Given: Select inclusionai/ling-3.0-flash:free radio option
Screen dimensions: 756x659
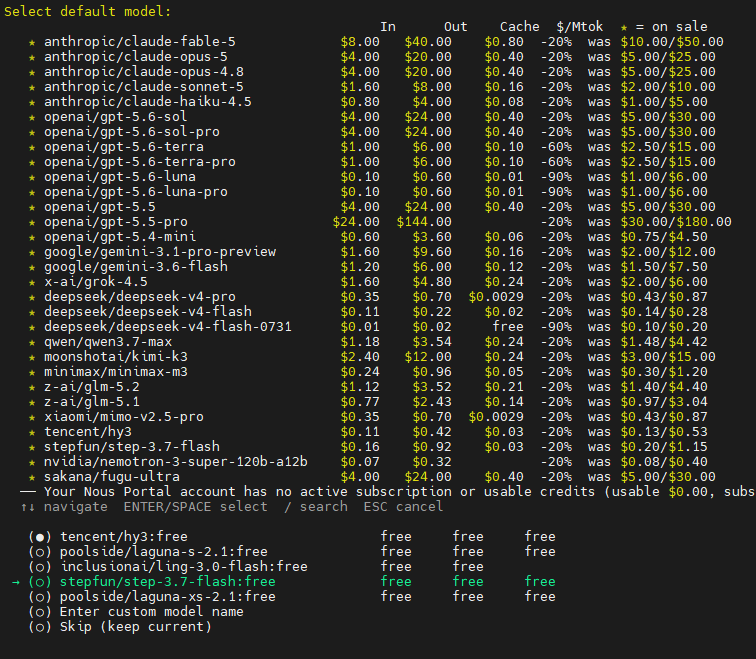Looking at the screenshot, I should (x=40, y=566).
